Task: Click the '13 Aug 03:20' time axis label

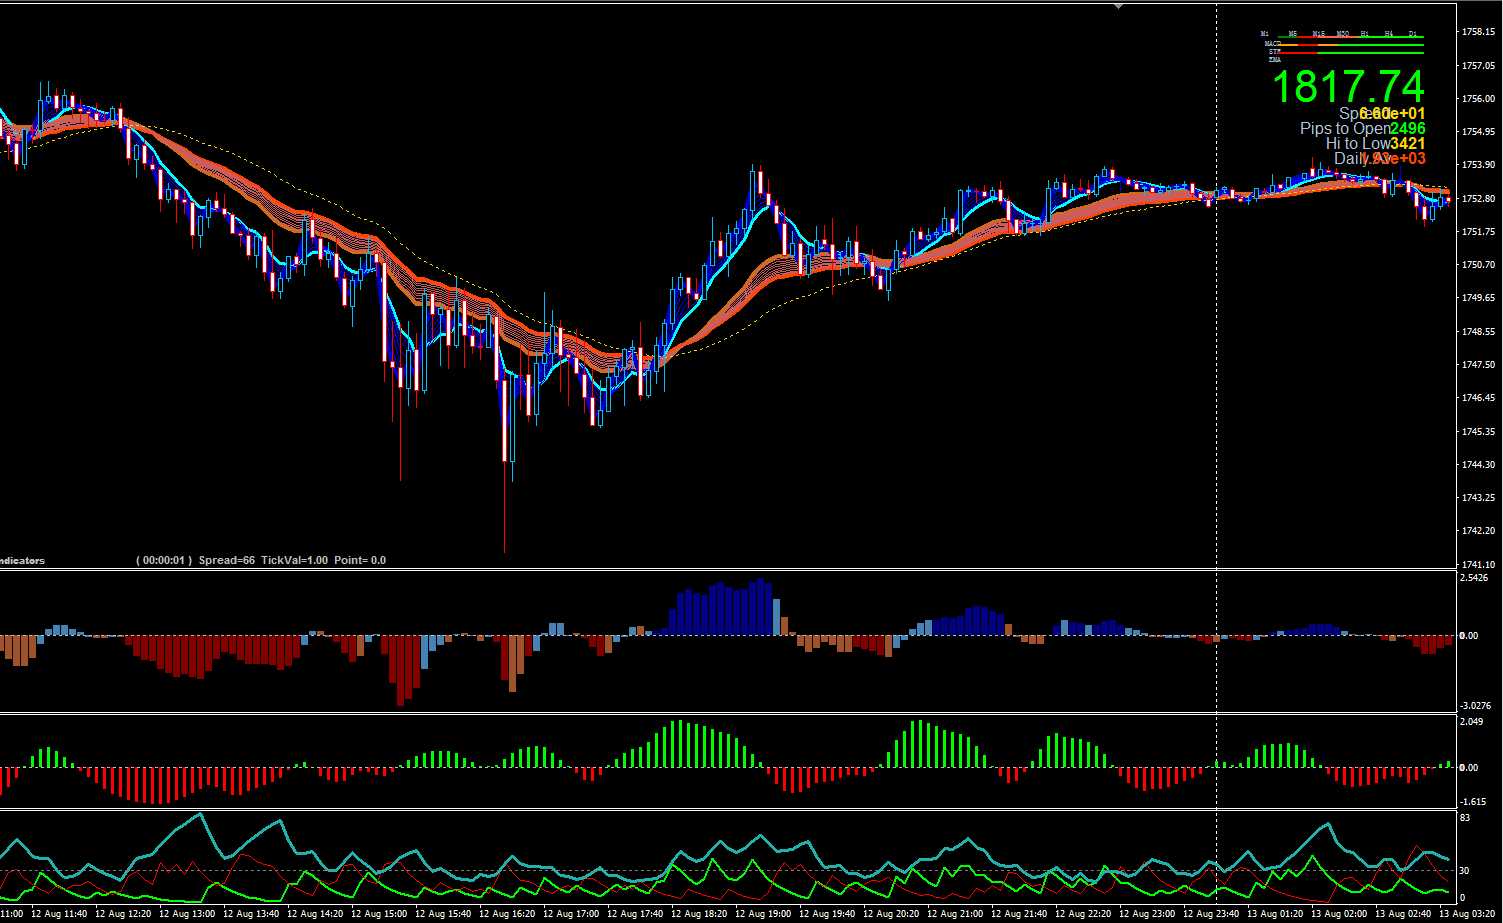Action: [1467, 914]
